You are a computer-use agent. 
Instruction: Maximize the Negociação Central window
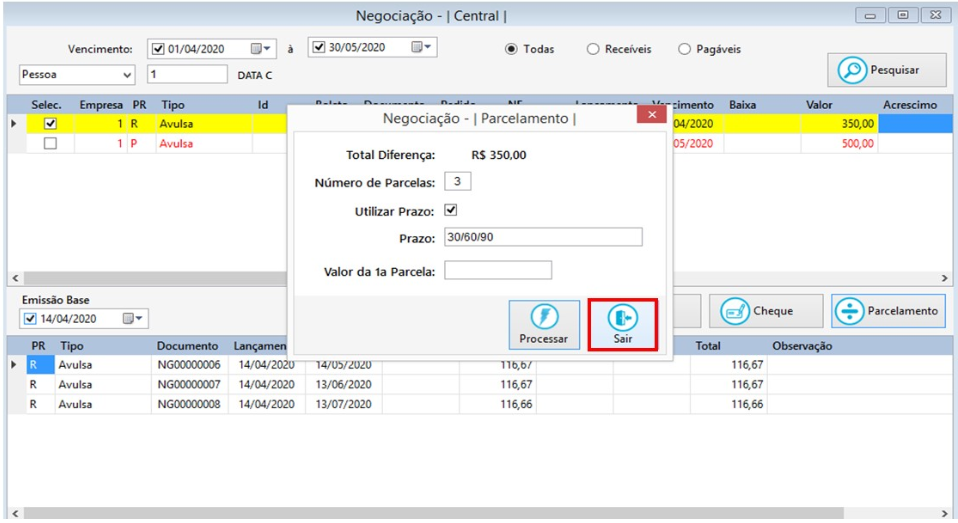point(902,15)
